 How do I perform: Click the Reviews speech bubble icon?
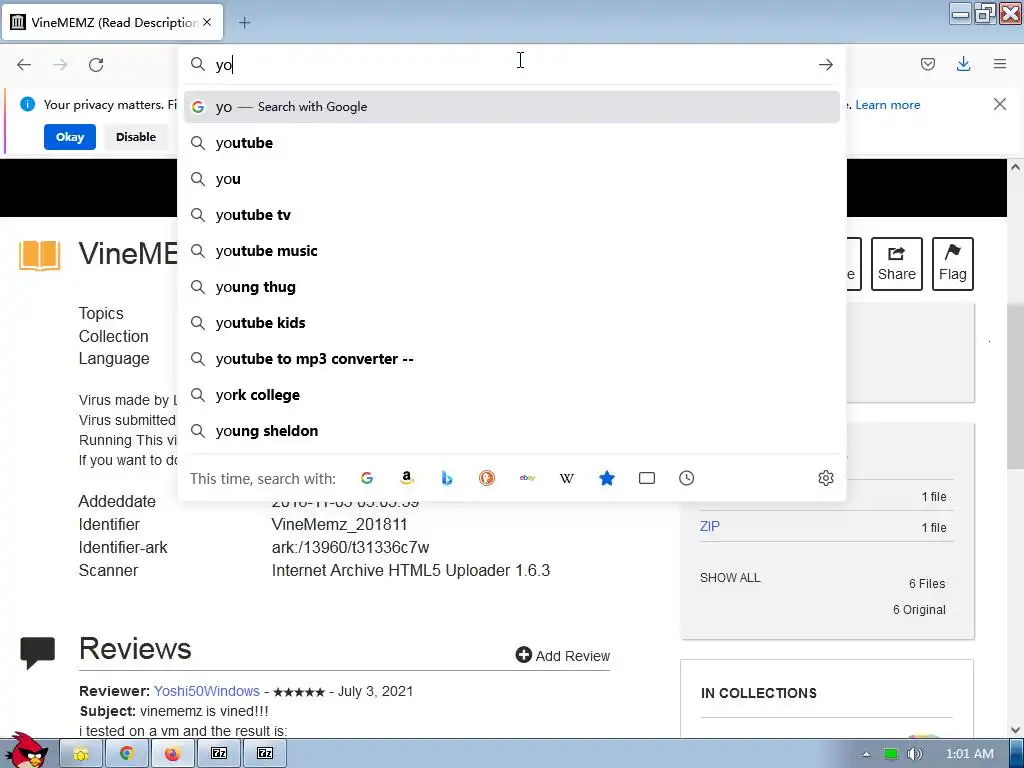tap(38, 652)
